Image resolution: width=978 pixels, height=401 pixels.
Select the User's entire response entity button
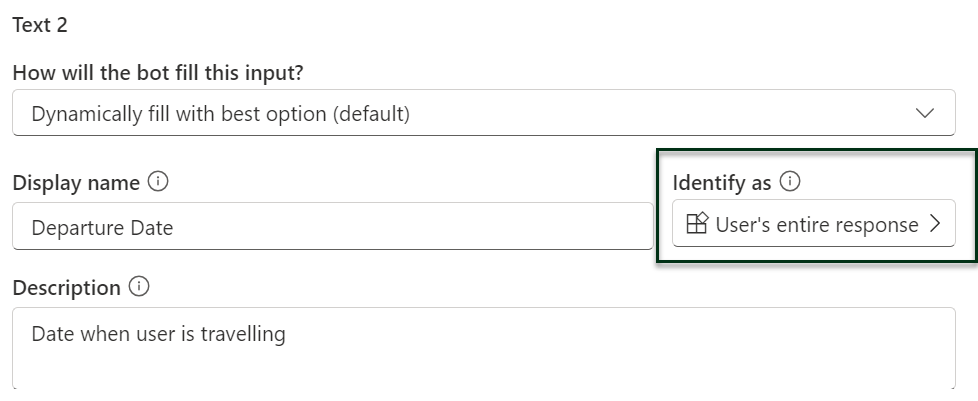click(x=813, y=224)
